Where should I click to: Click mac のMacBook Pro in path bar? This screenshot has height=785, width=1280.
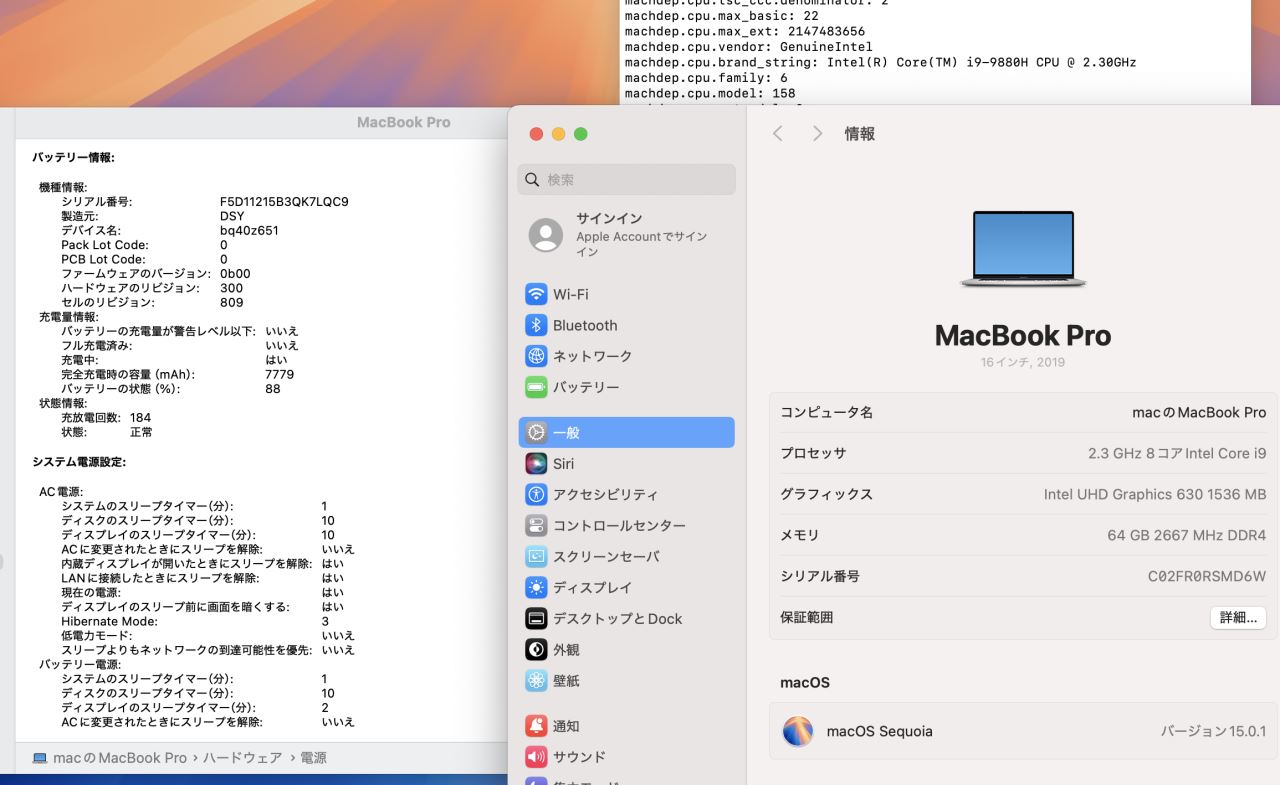click(x=120, y=758)
